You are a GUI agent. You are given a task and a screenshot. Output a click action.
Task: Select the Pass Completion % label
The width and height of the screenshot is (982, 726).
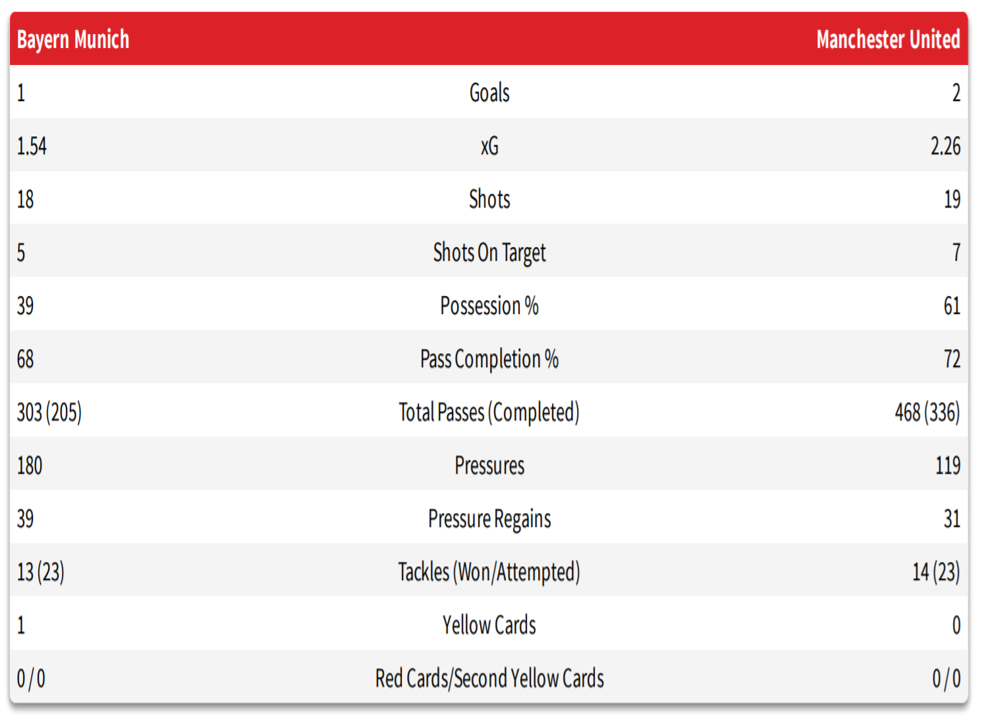pyautogui.click(x=489, y=359)
